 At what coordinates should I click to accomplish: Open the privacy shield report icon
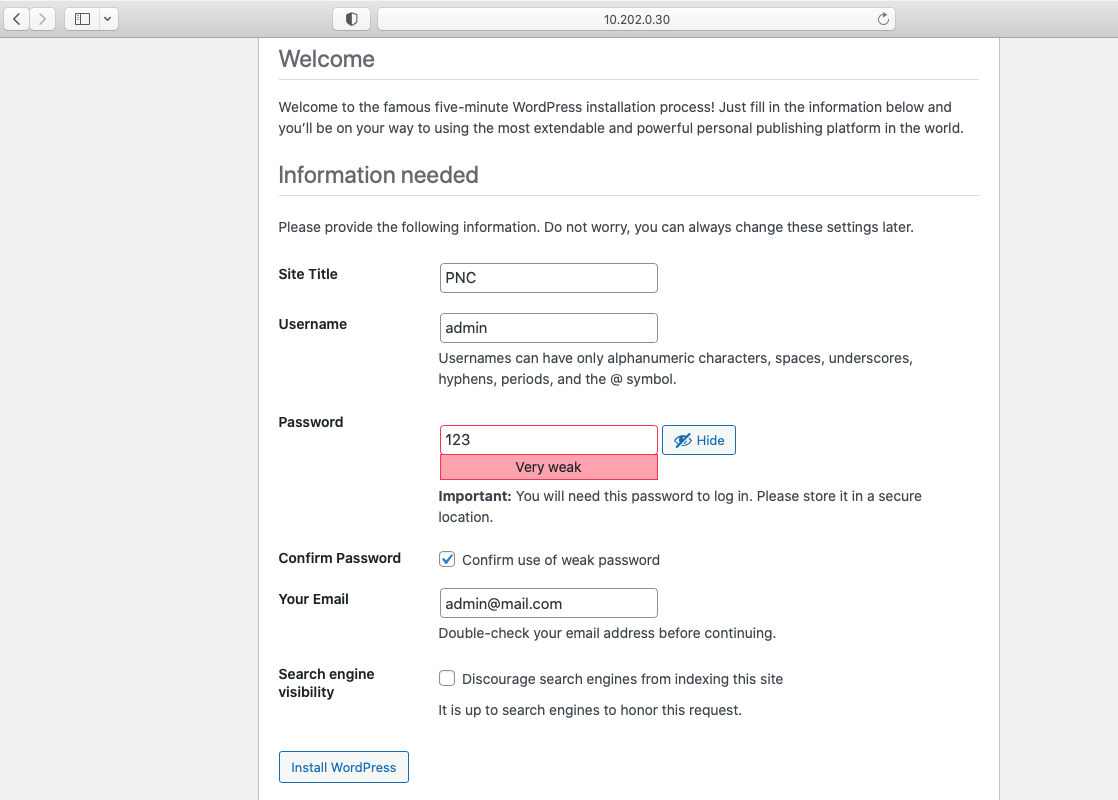(x=352, y=19)
